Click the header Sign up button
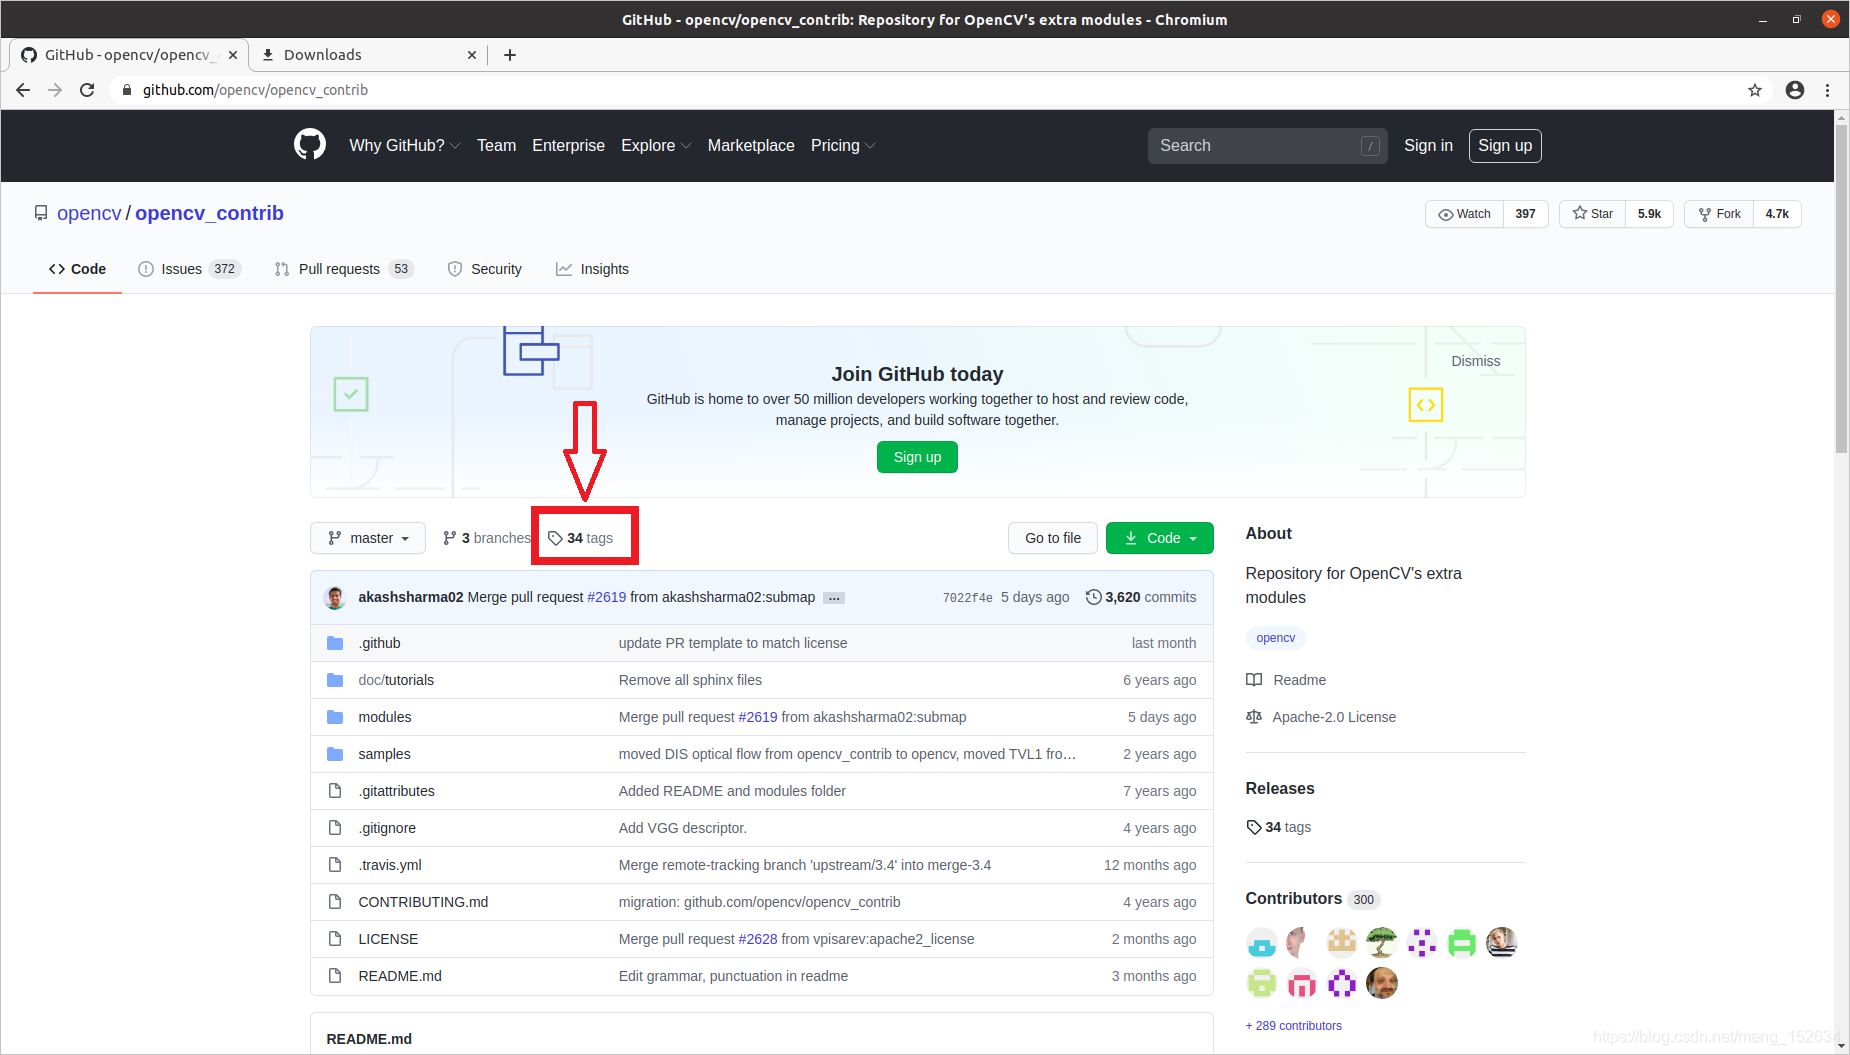Viewport: 1850px width, 1055px height. click(x=1505, y=146)
